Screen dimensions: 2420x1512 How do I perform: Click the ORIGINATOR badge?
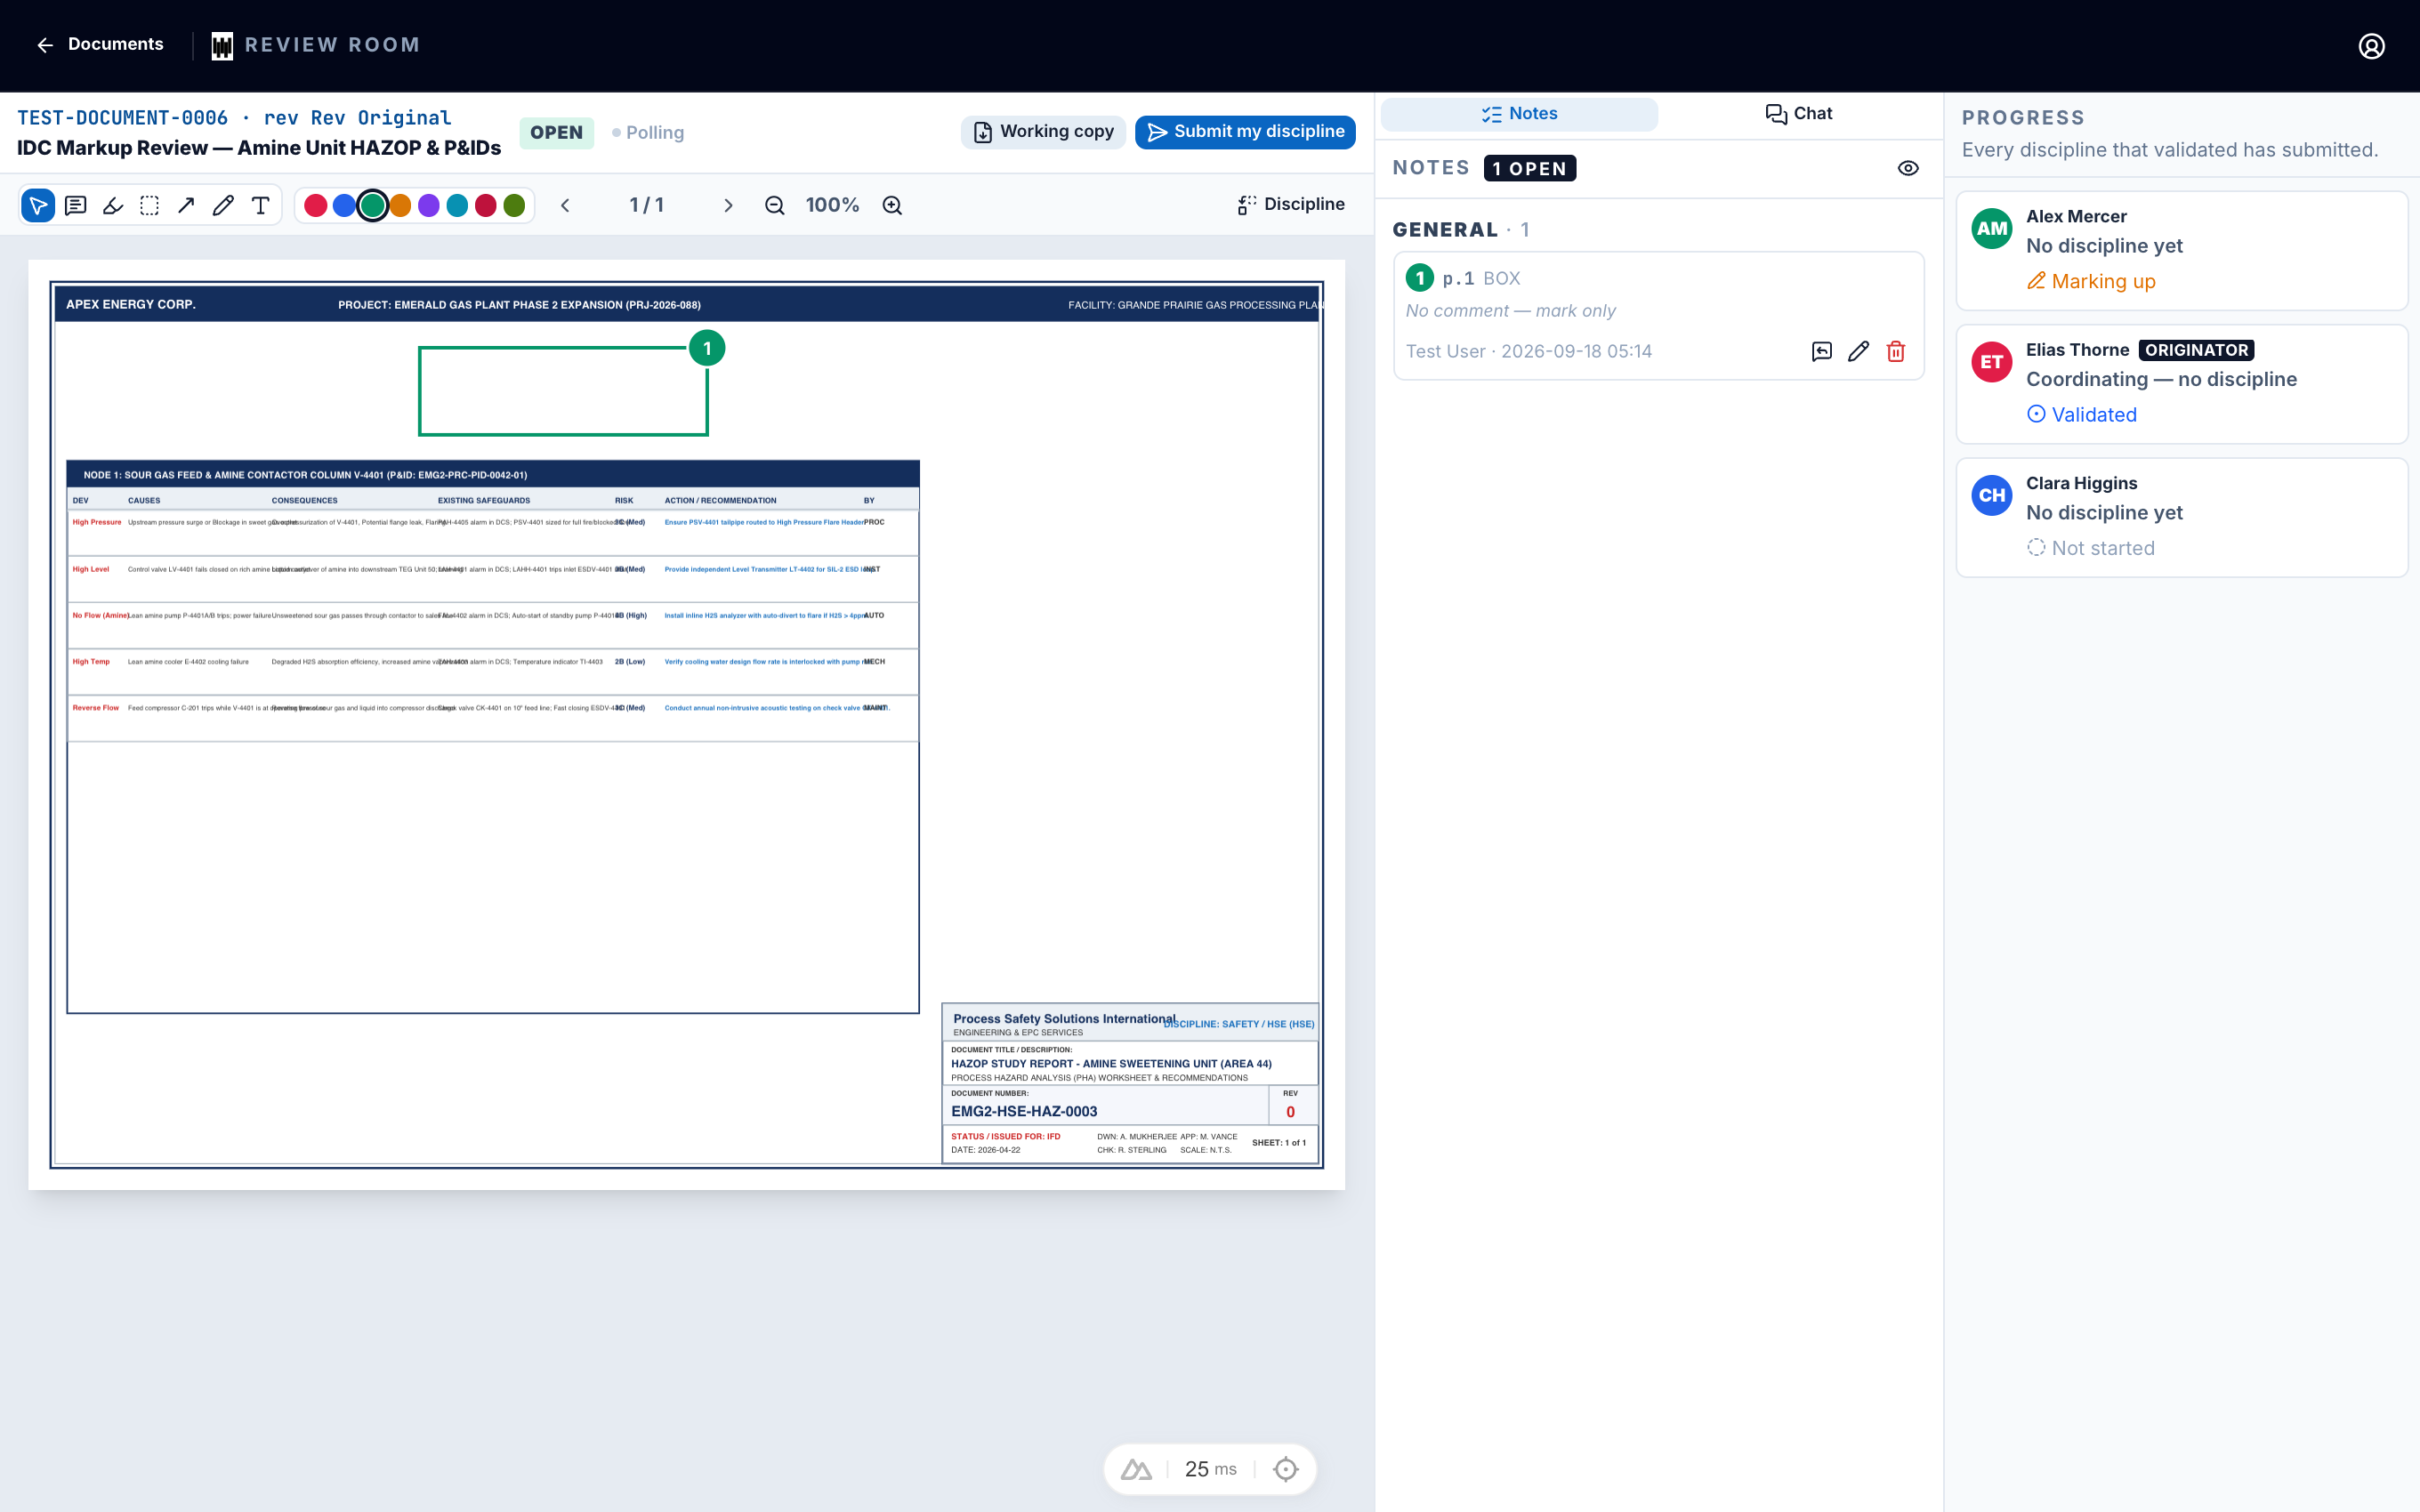2196,350
